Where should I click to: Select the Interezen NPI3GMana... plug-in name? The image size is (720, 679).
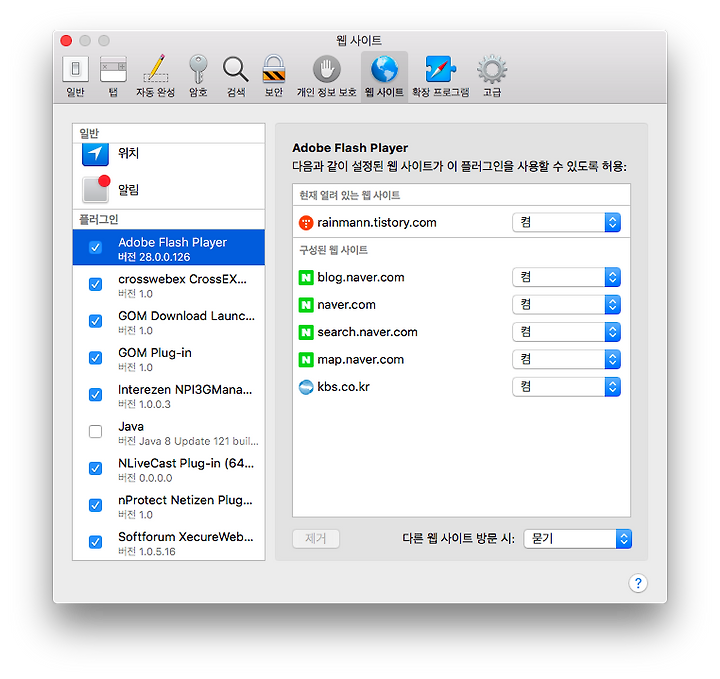click(x=185, y=390)
